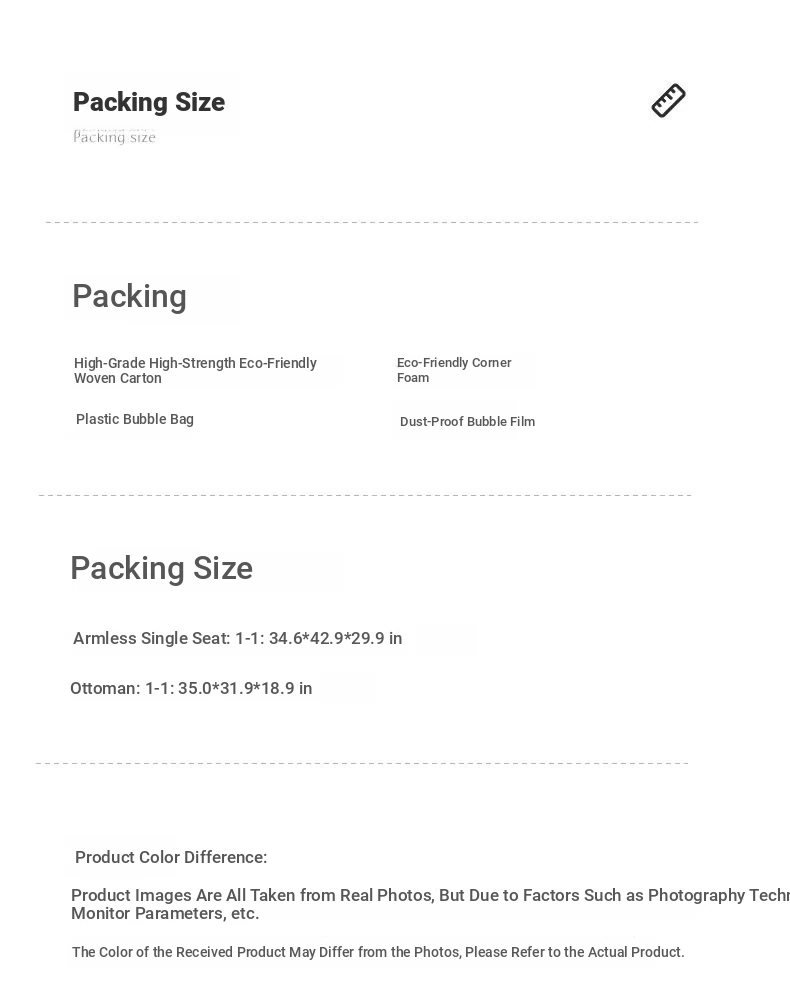
Task: Select the Dust-Proof Bubble Film label
Action: coord(468,422)
